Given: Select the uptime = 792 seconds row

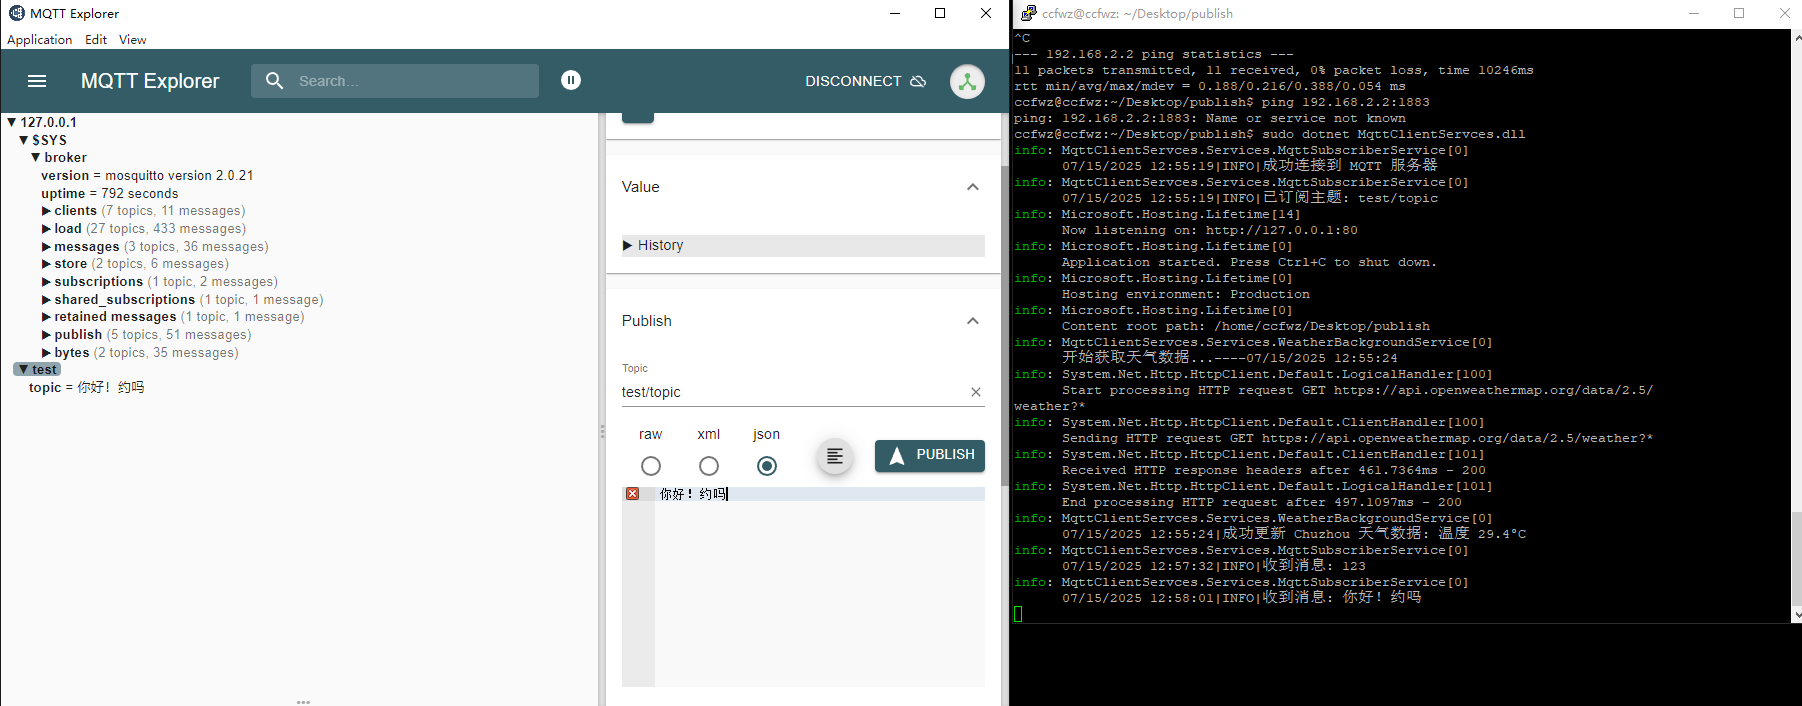Looking at the screenshot, I should (110, 194).
